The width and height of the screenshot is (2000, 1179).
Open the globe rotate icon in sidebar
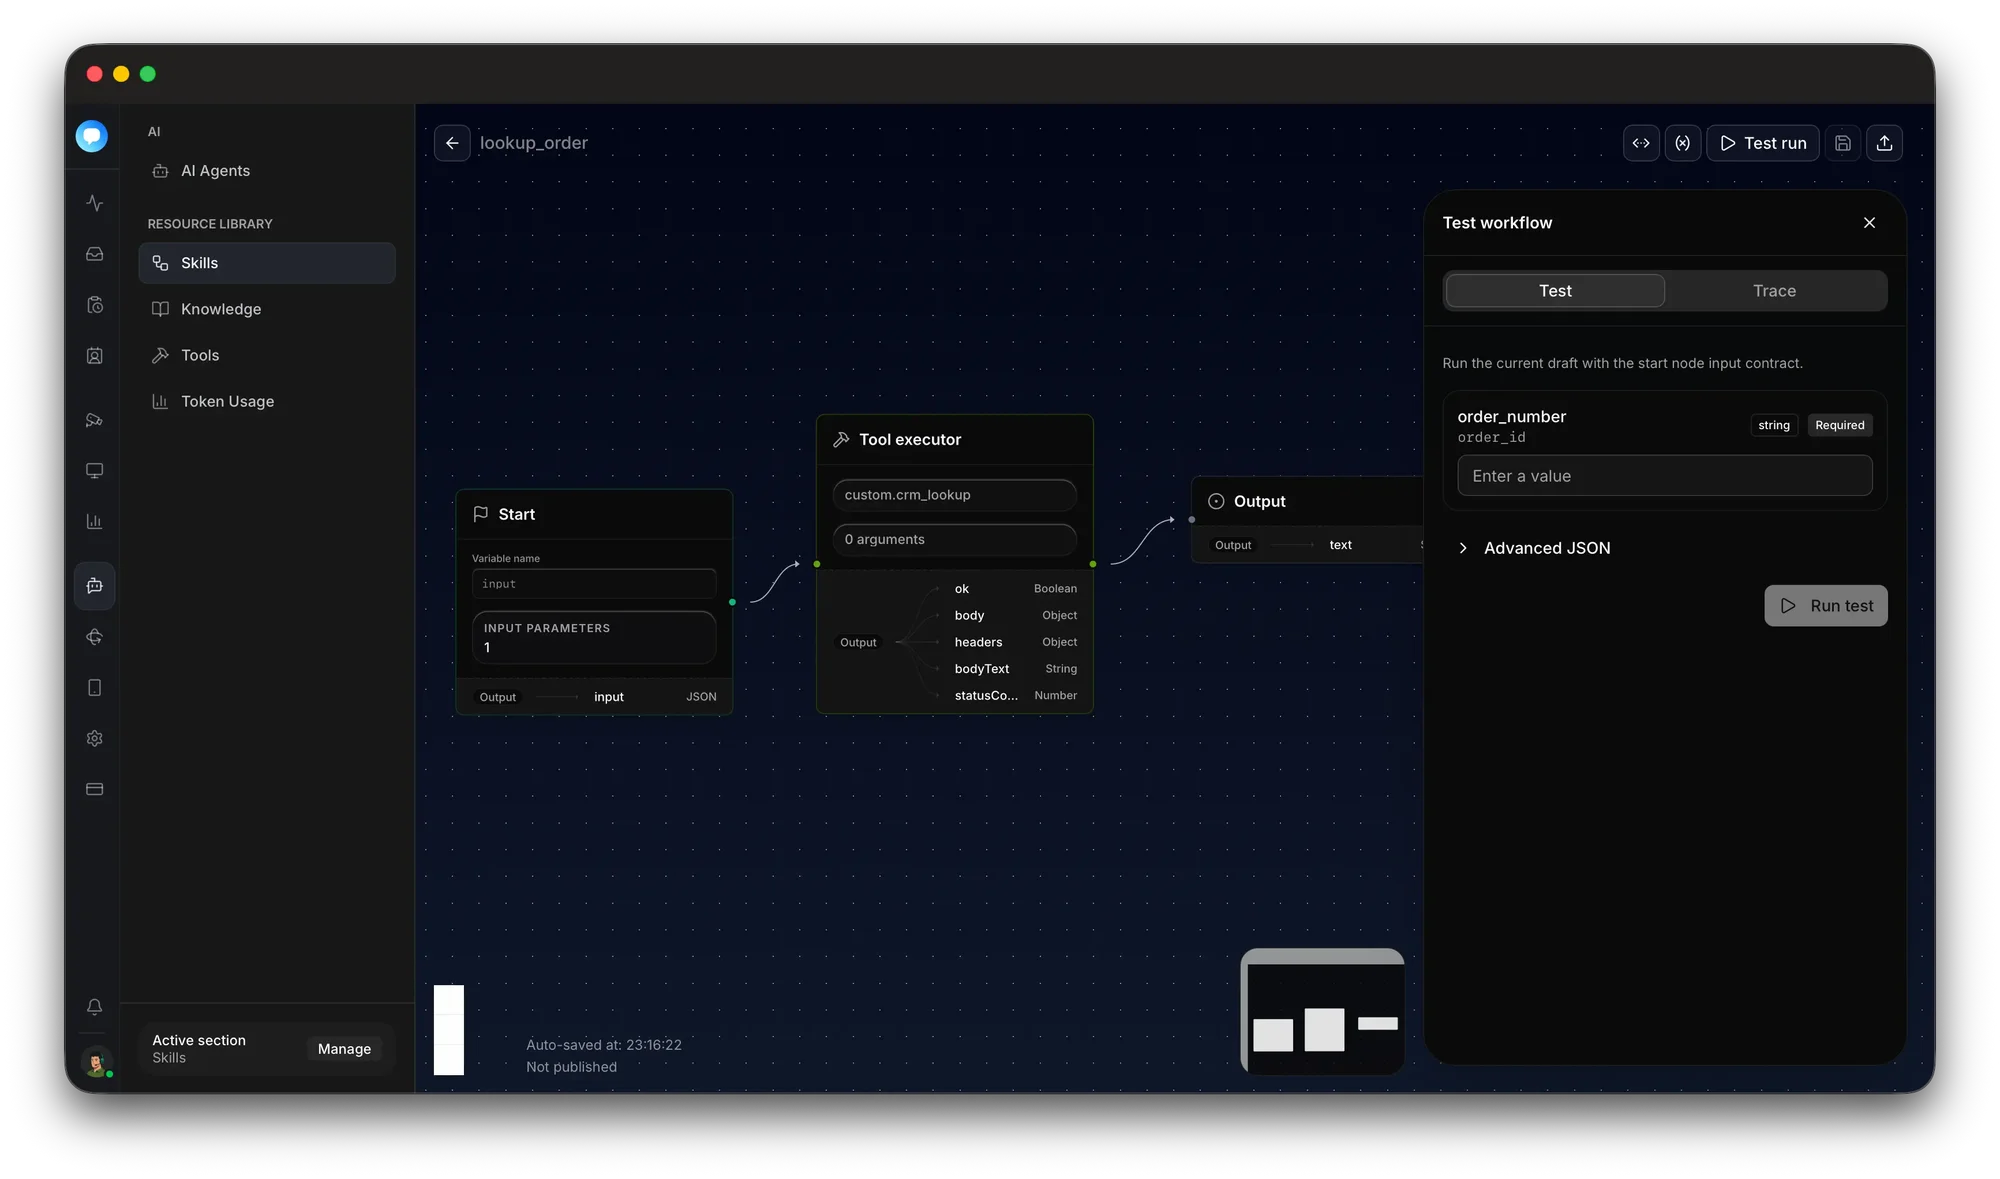[95, 637]
